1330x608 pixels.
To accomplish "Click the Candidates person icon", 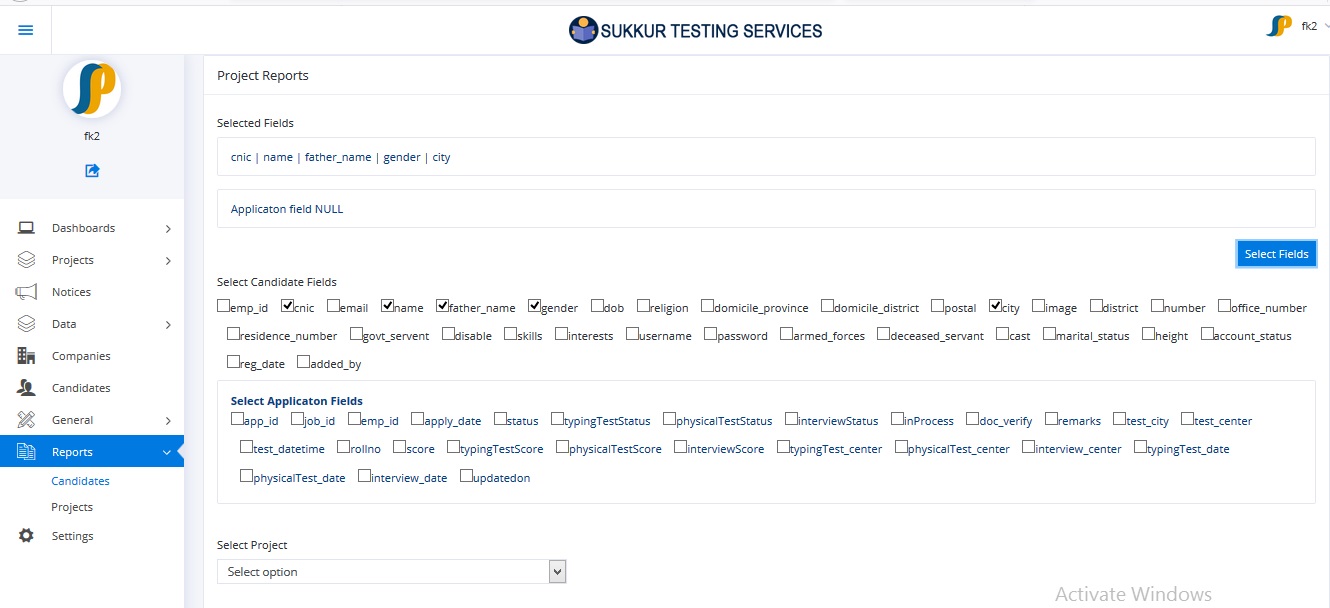I will (x=27, y=388).
